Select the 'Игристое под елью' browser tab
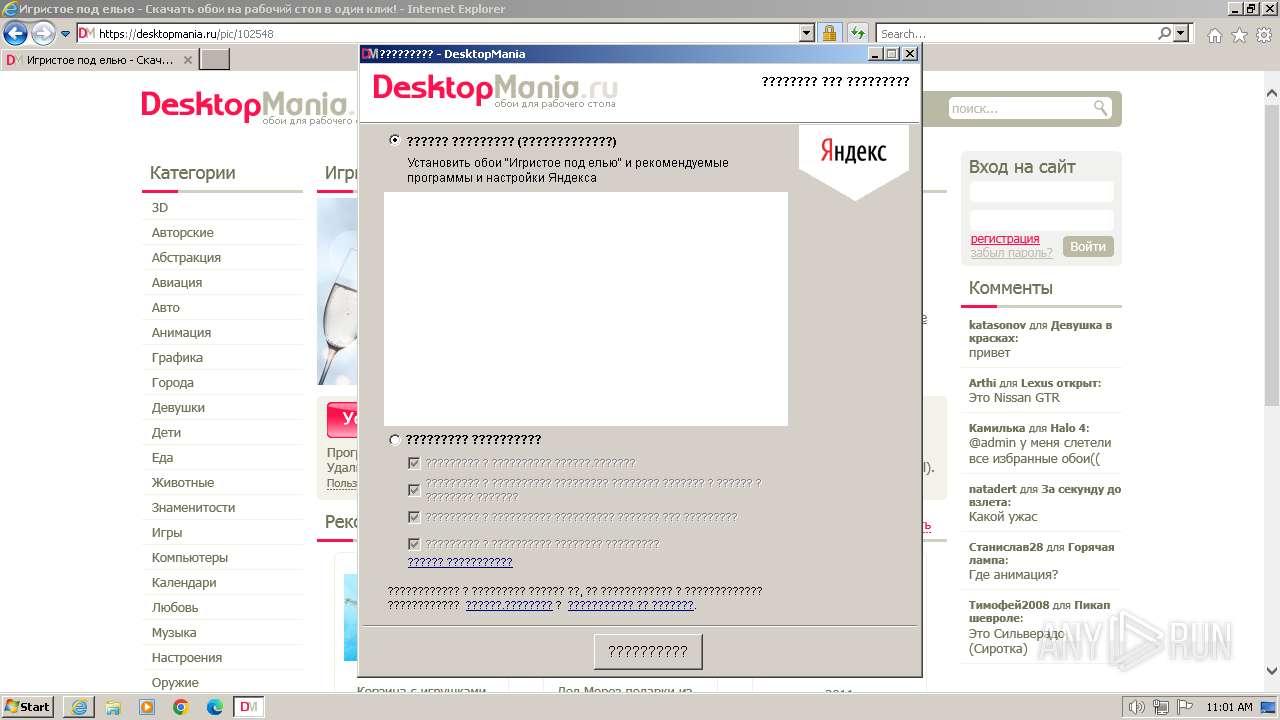The height and width of the screenshot is (720, 1280). click(x=100, y=60)
